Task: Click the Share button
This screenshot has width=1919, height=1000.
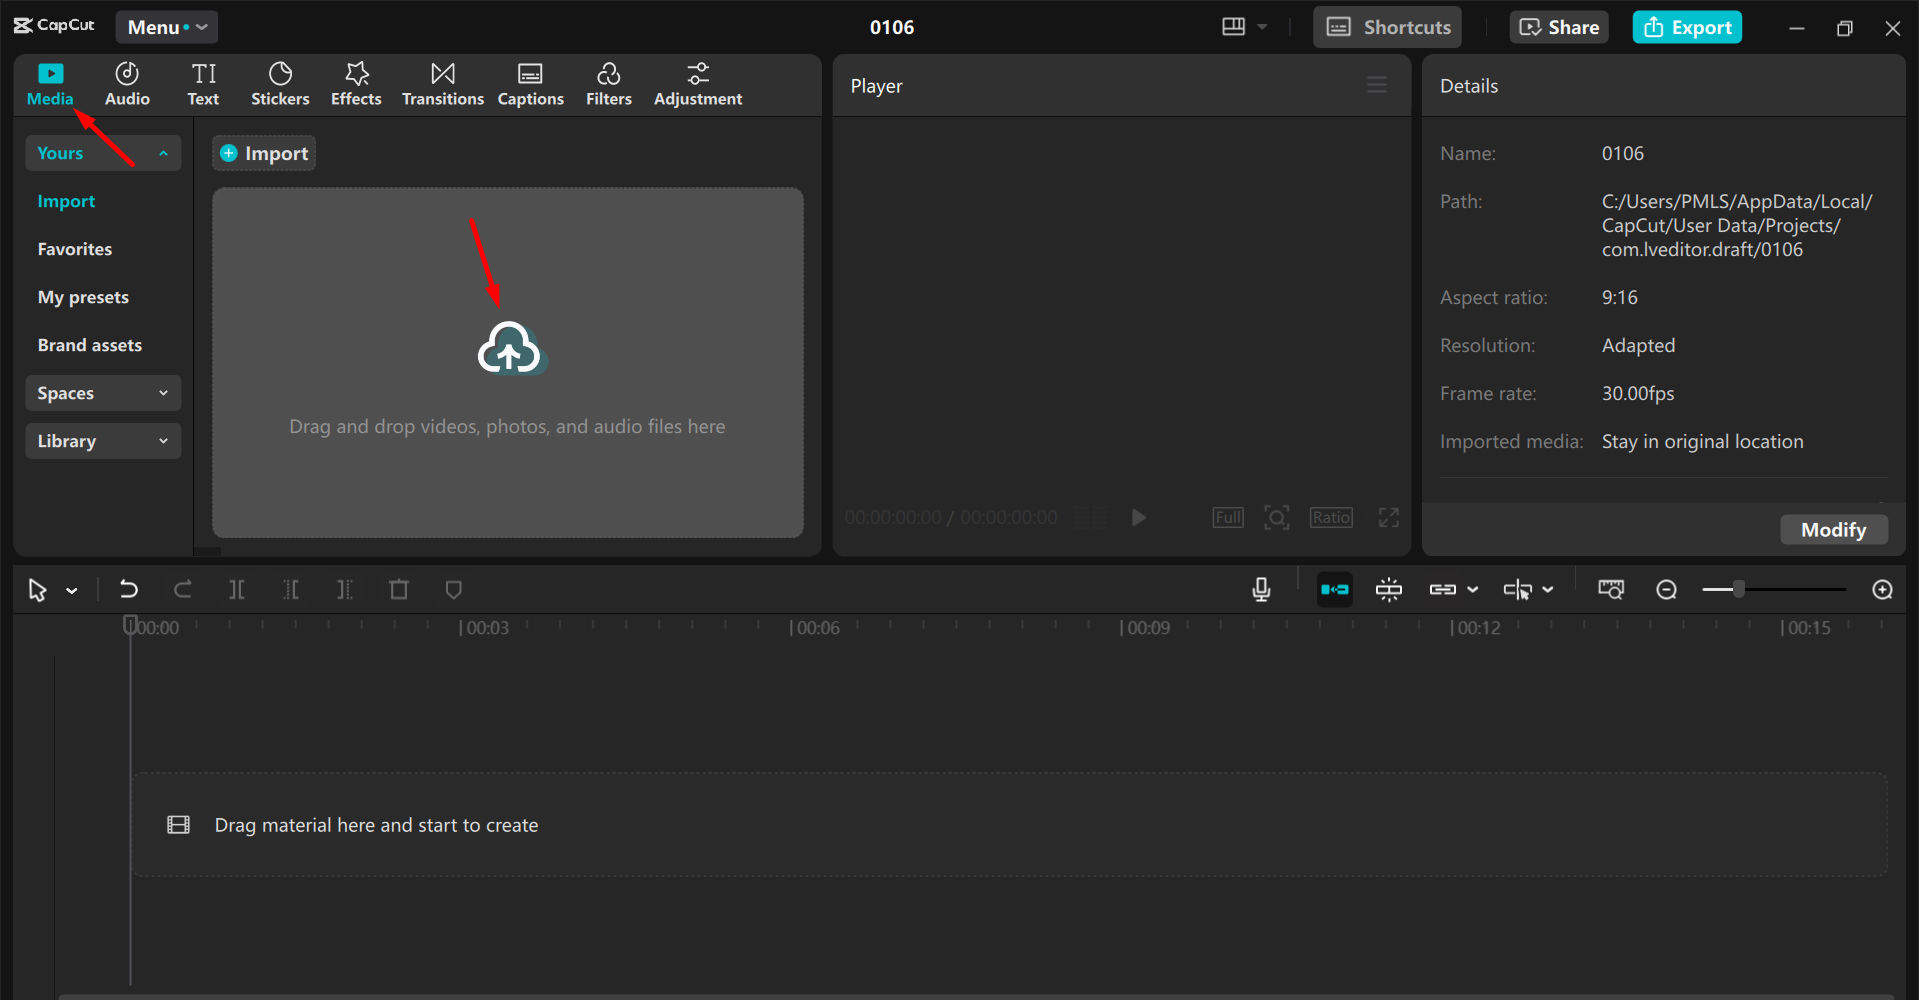Action: pyautogui.click(x=1559, y=27)
